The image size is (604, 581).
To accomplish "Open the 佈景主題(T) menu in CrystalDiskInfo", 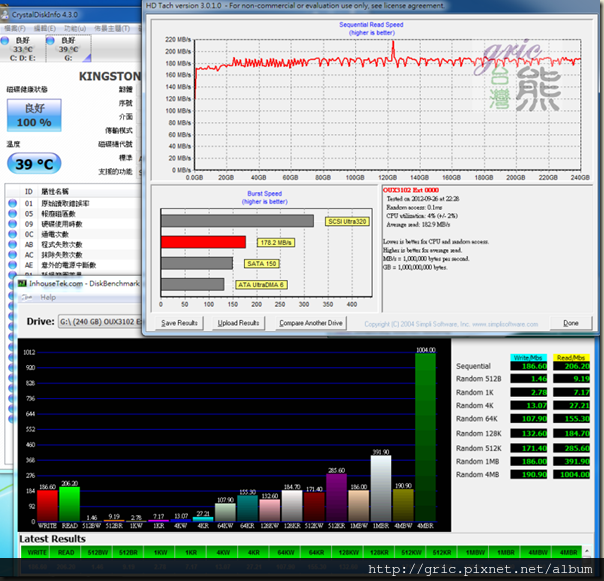I will [112, 29].
